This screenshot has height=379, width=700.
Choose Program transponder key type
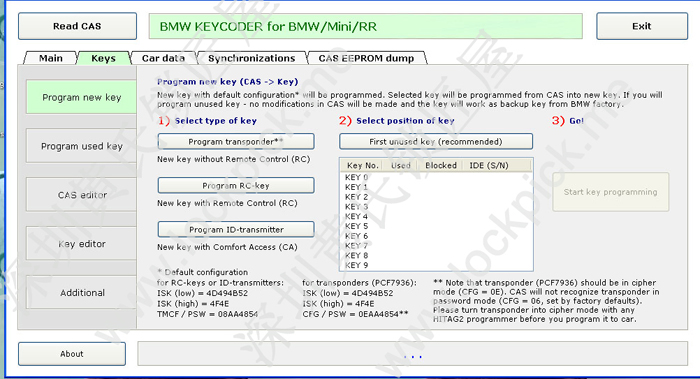tap(236, 142)
